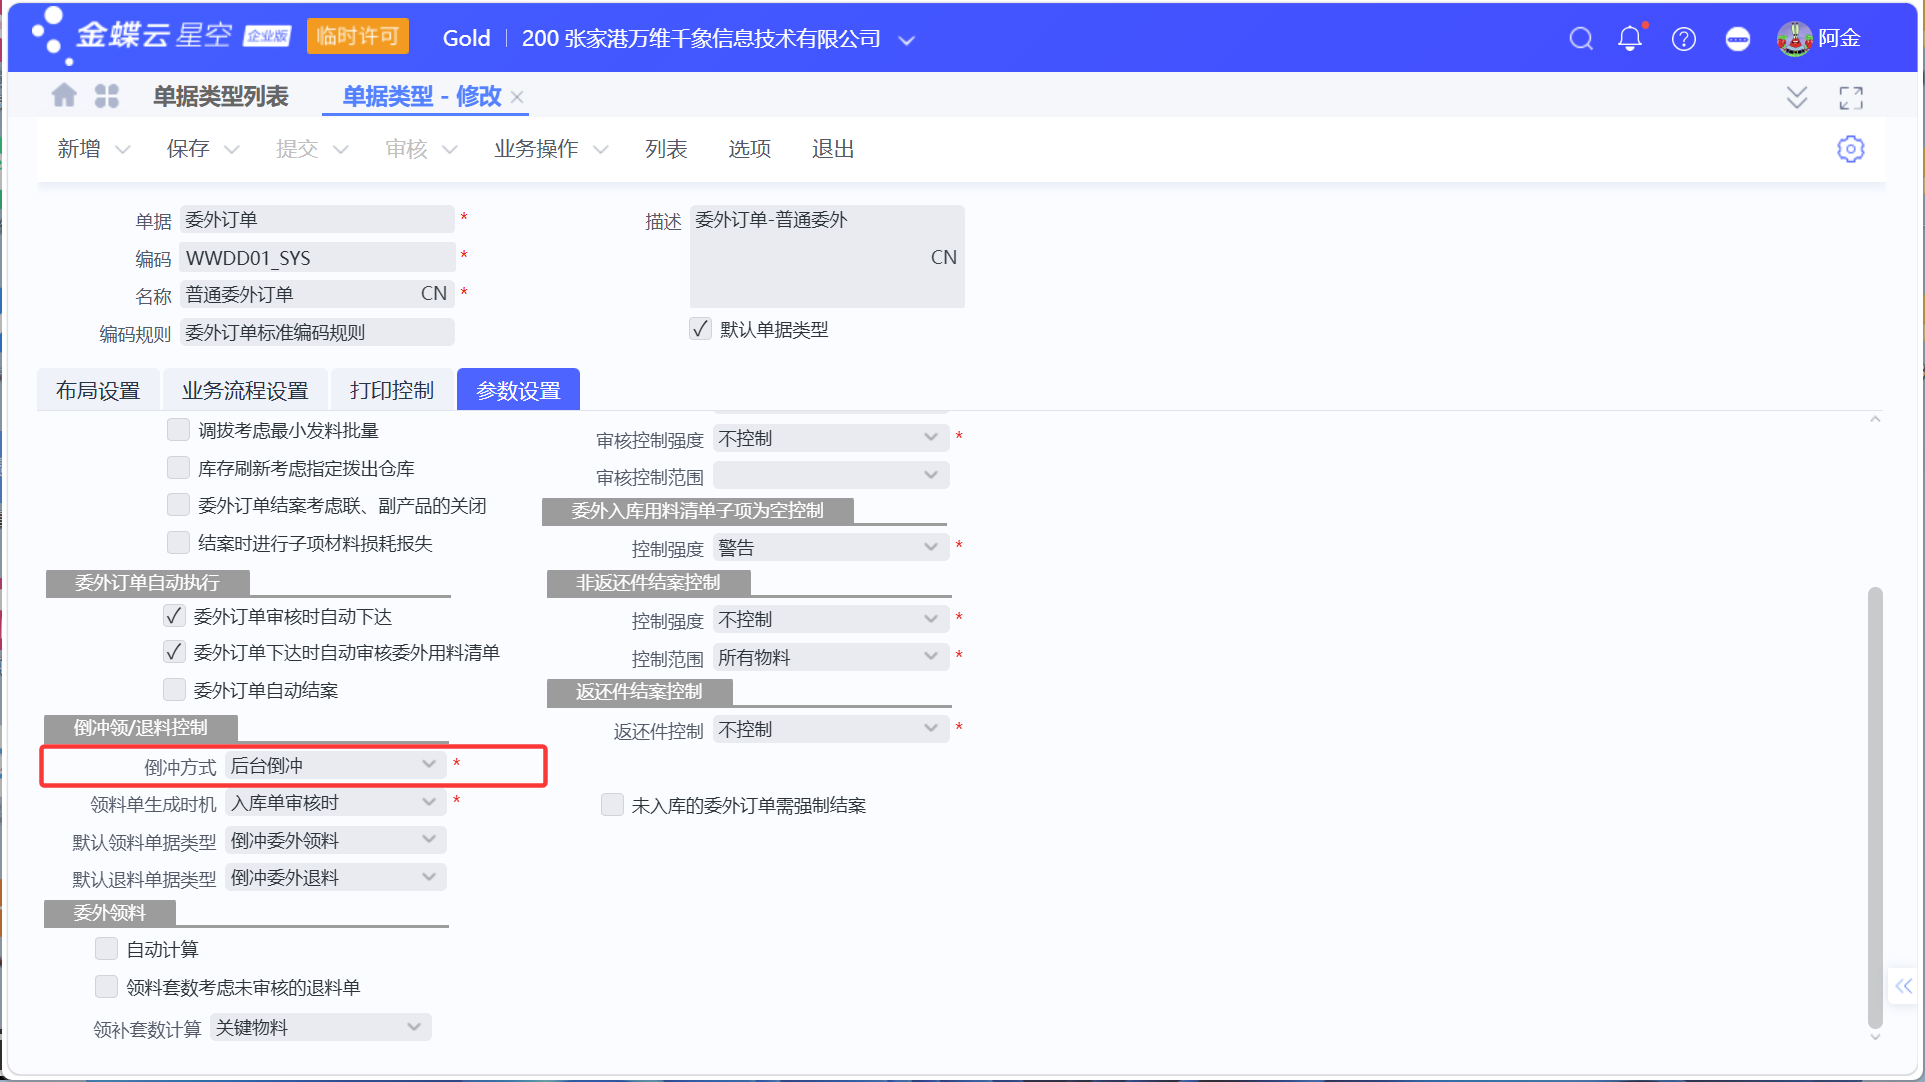Click 保存 toolbar button
This screenshot has height=1082, width=1925.
(x=188, y=149)
